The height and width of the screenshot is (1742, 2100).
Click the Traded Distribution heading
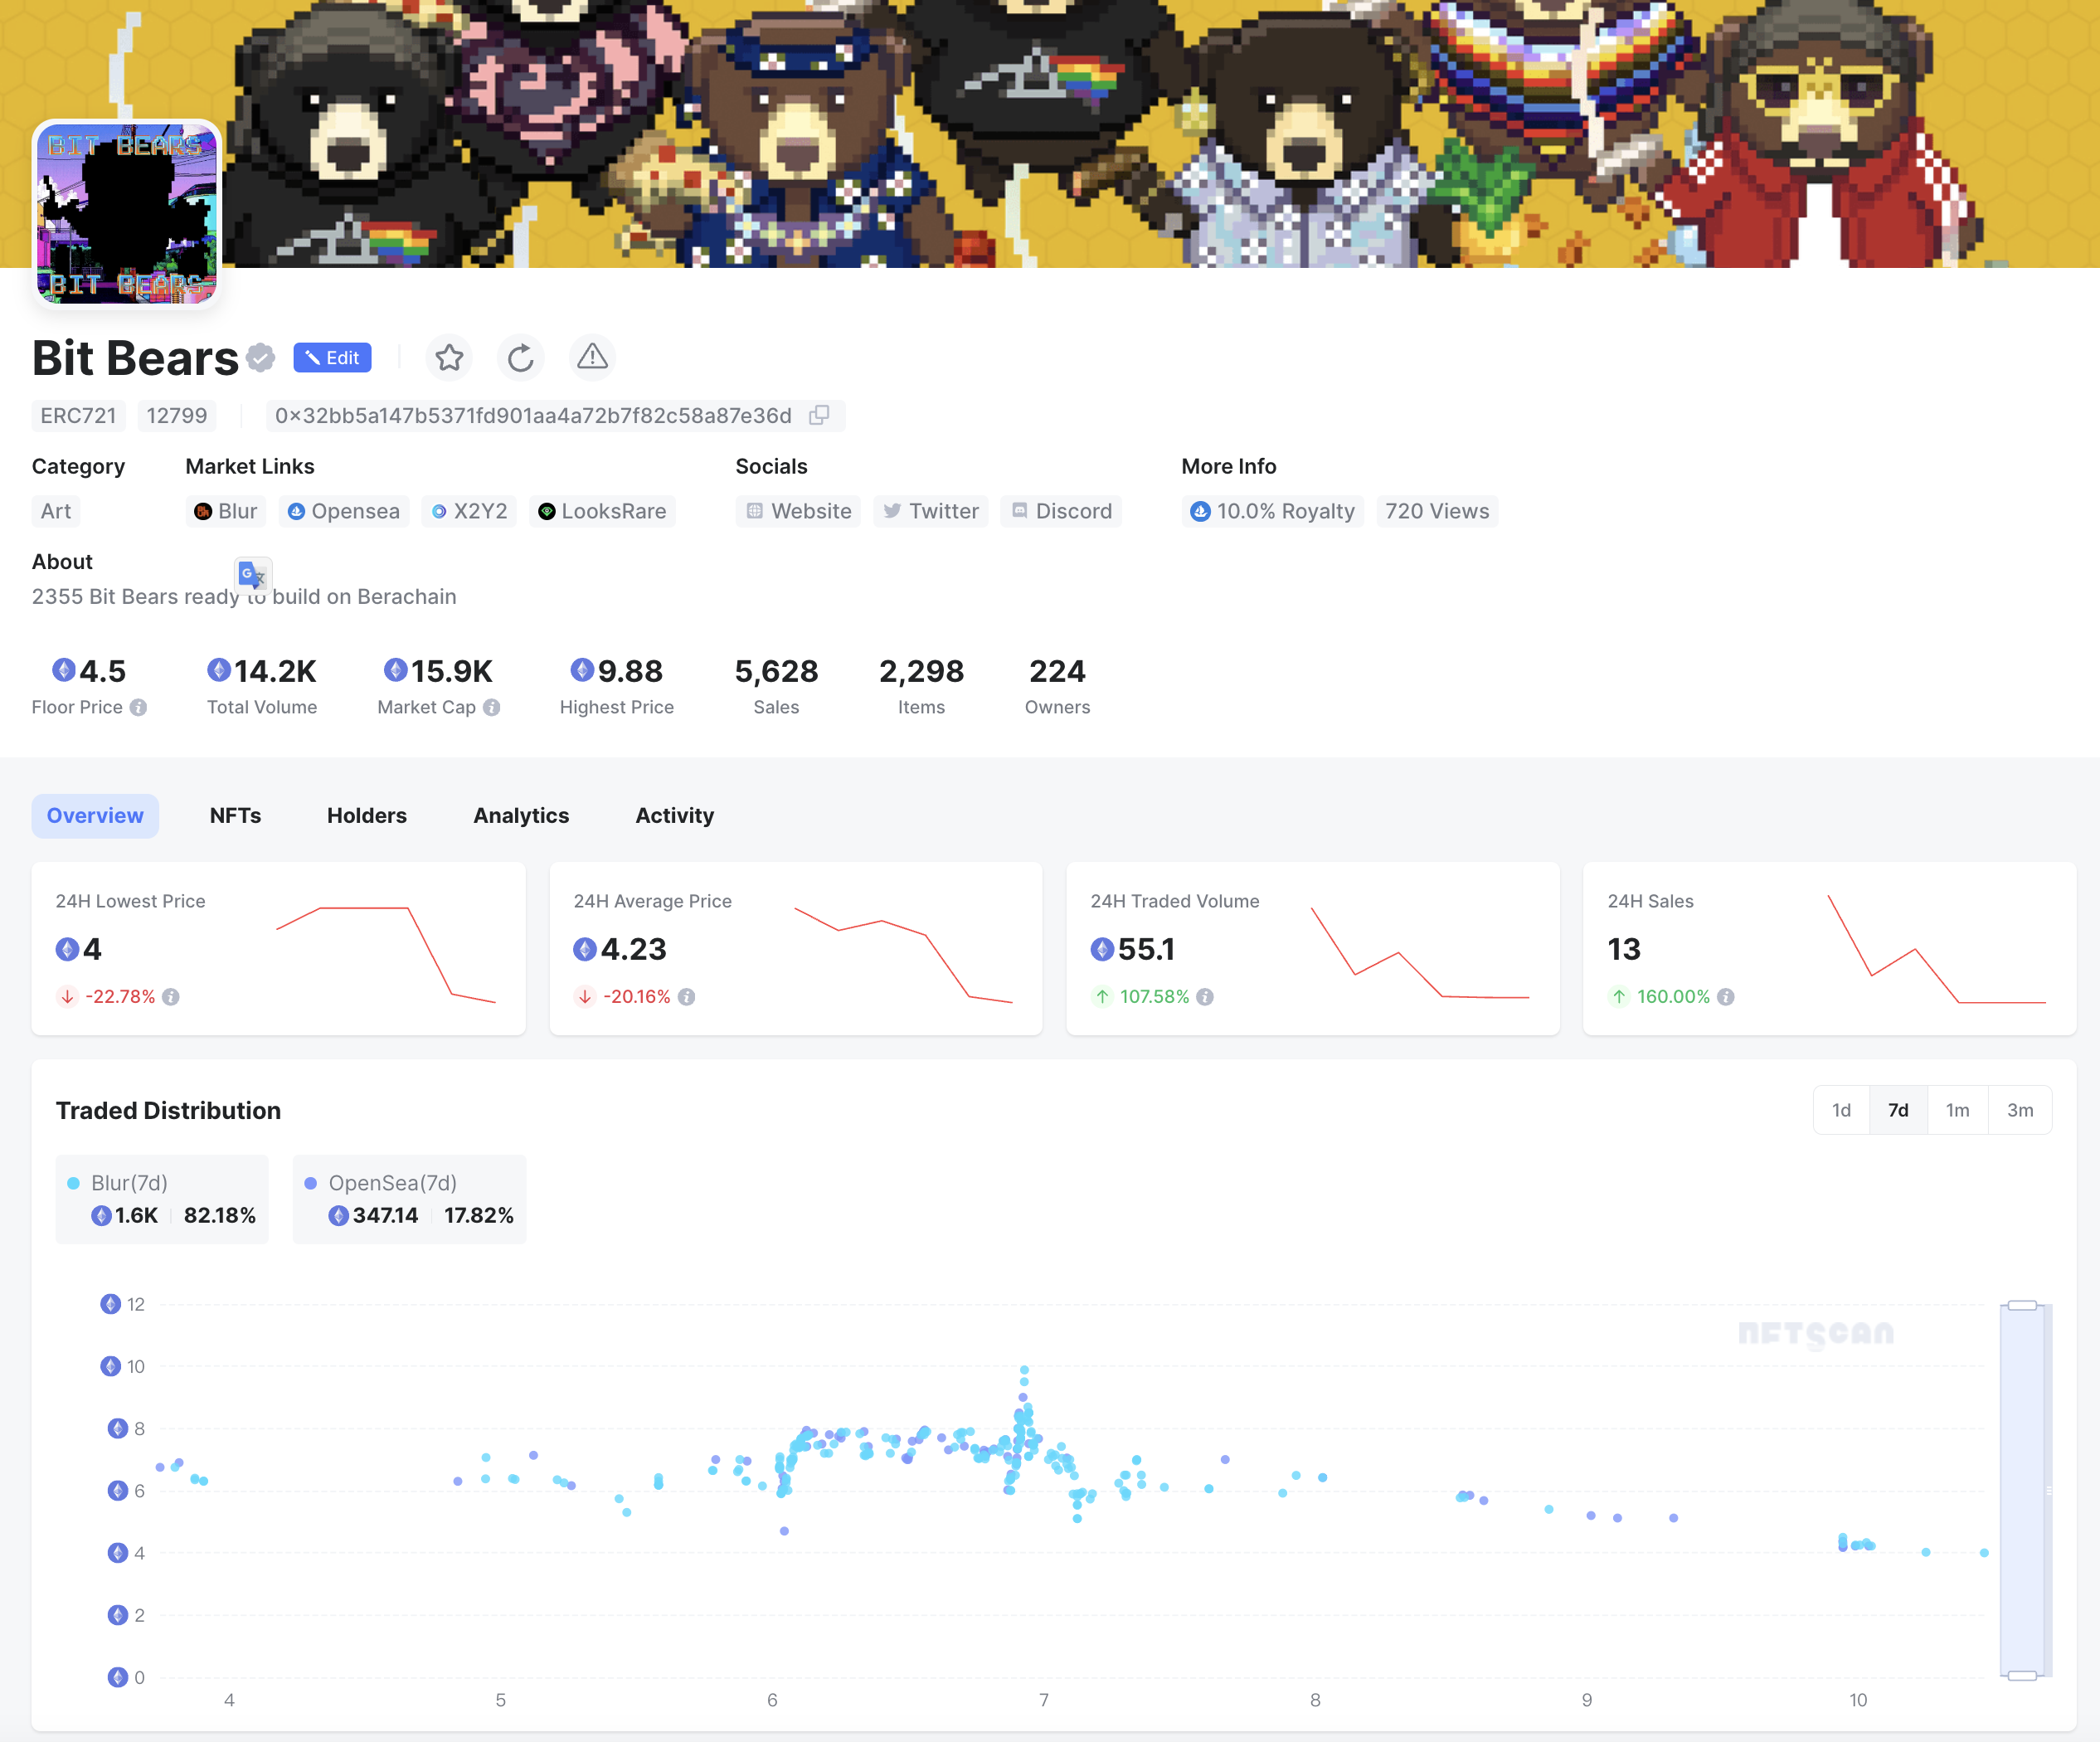point(168,1110)
